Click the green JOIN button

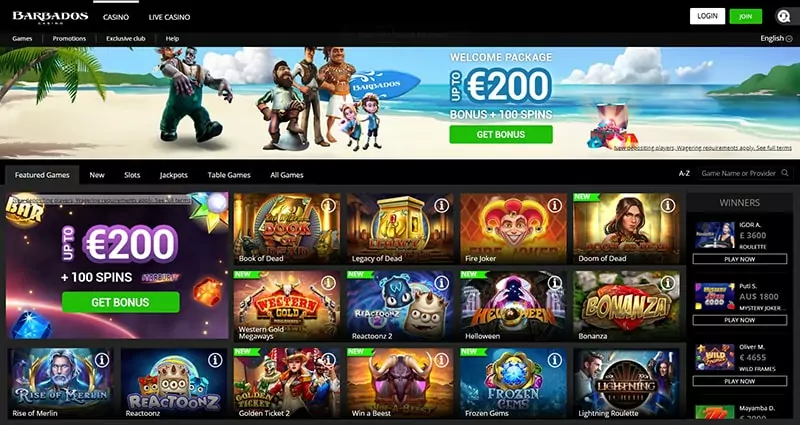tap(745, 16)
